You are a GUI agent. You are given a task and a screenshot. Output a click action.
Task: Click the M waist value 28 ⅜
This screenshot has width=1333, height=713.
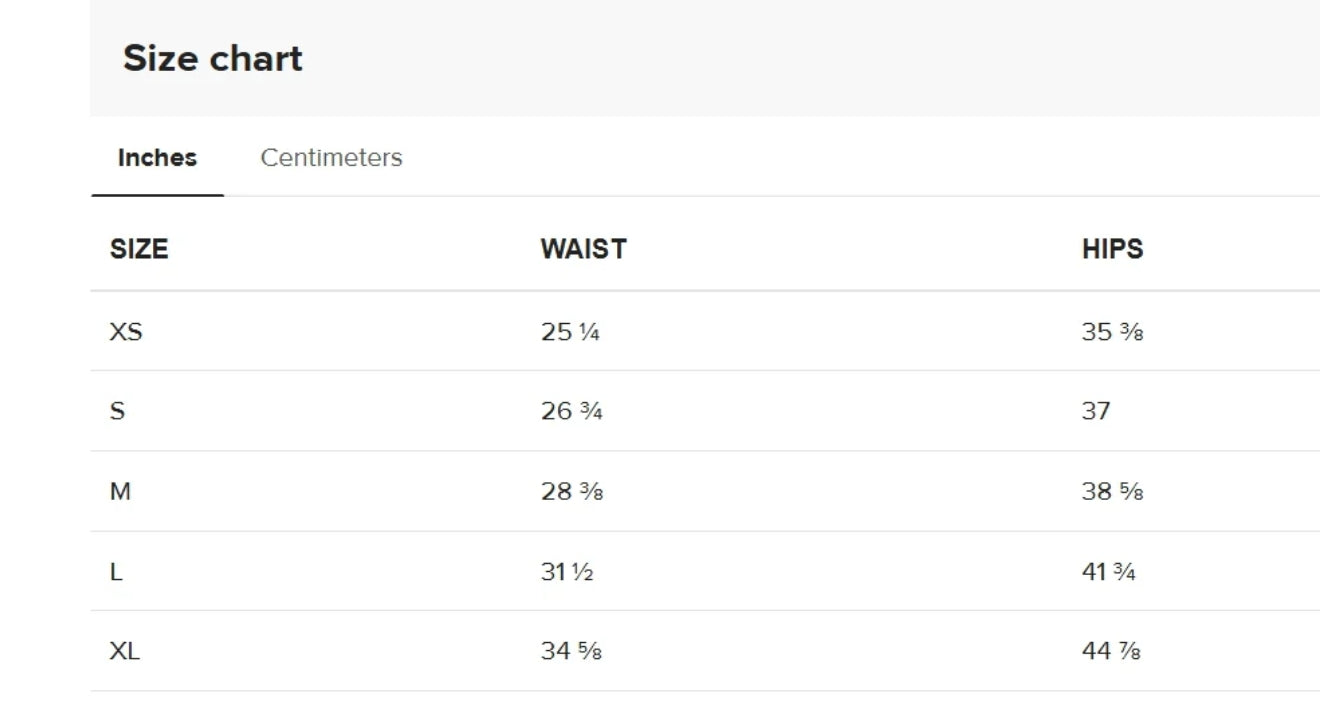coord(571,492)
